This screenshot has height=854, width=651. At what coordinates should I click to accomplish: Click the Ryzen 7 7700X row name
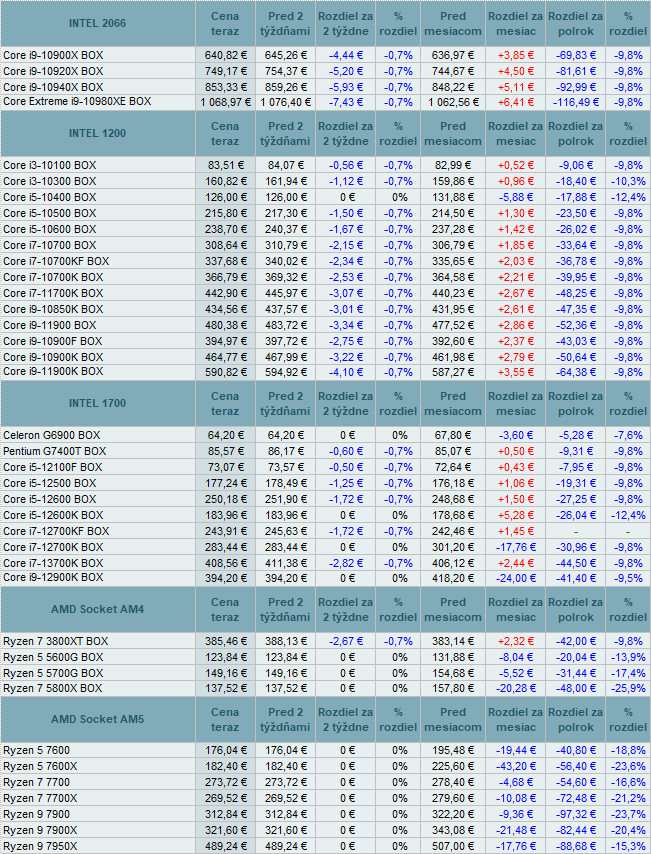coord(40,798)
